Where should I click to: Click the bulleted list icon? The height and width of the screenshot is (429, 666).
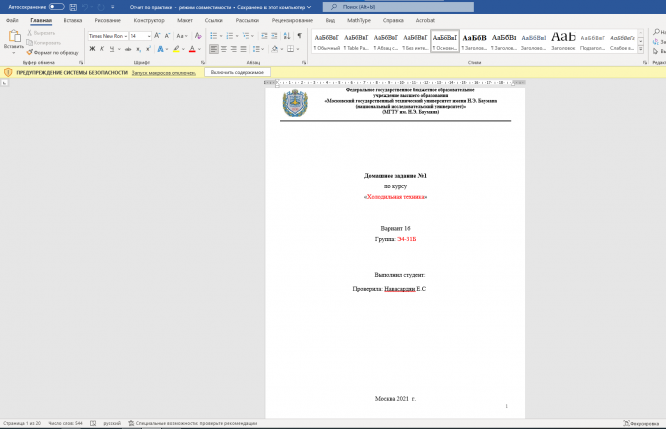coord(214,36)
